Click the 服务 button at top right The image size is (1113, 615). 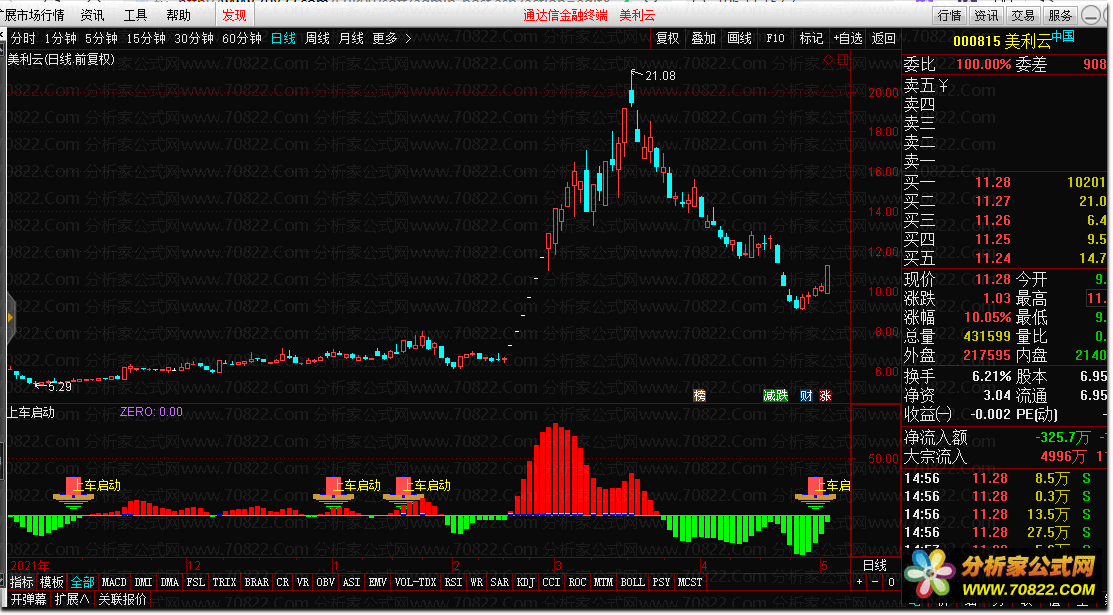pos(1060,15)
